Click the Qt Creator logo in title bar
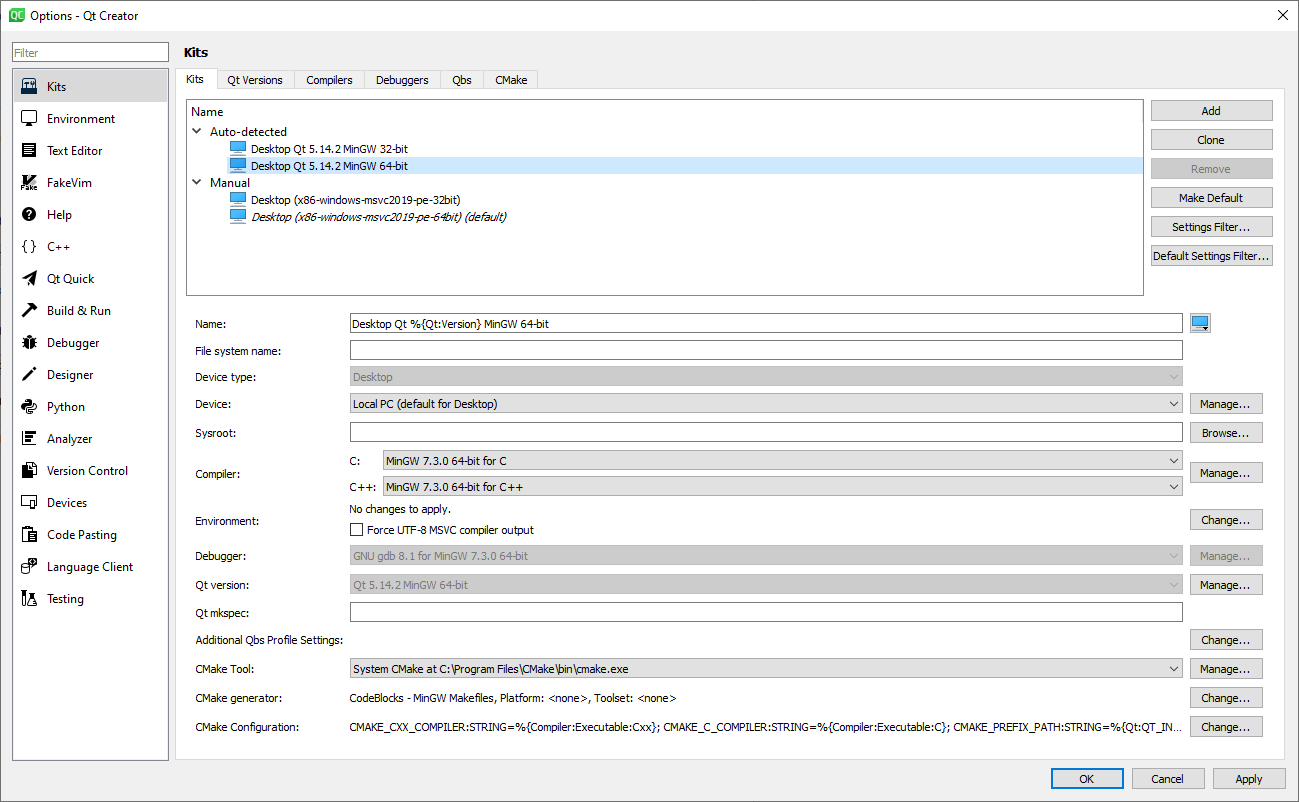This screenshot has width=1299, height=802. click(x=16, y=15)
